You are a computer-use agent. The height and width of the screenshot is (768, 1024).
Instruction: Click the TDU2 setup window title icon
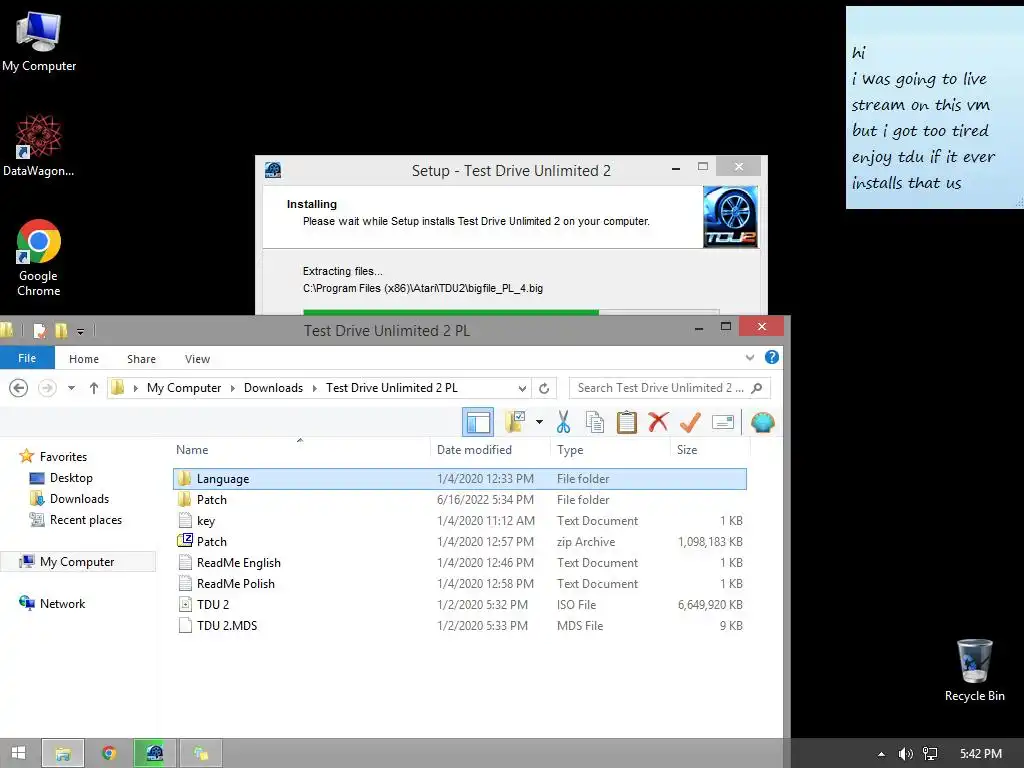coord(273,170)
